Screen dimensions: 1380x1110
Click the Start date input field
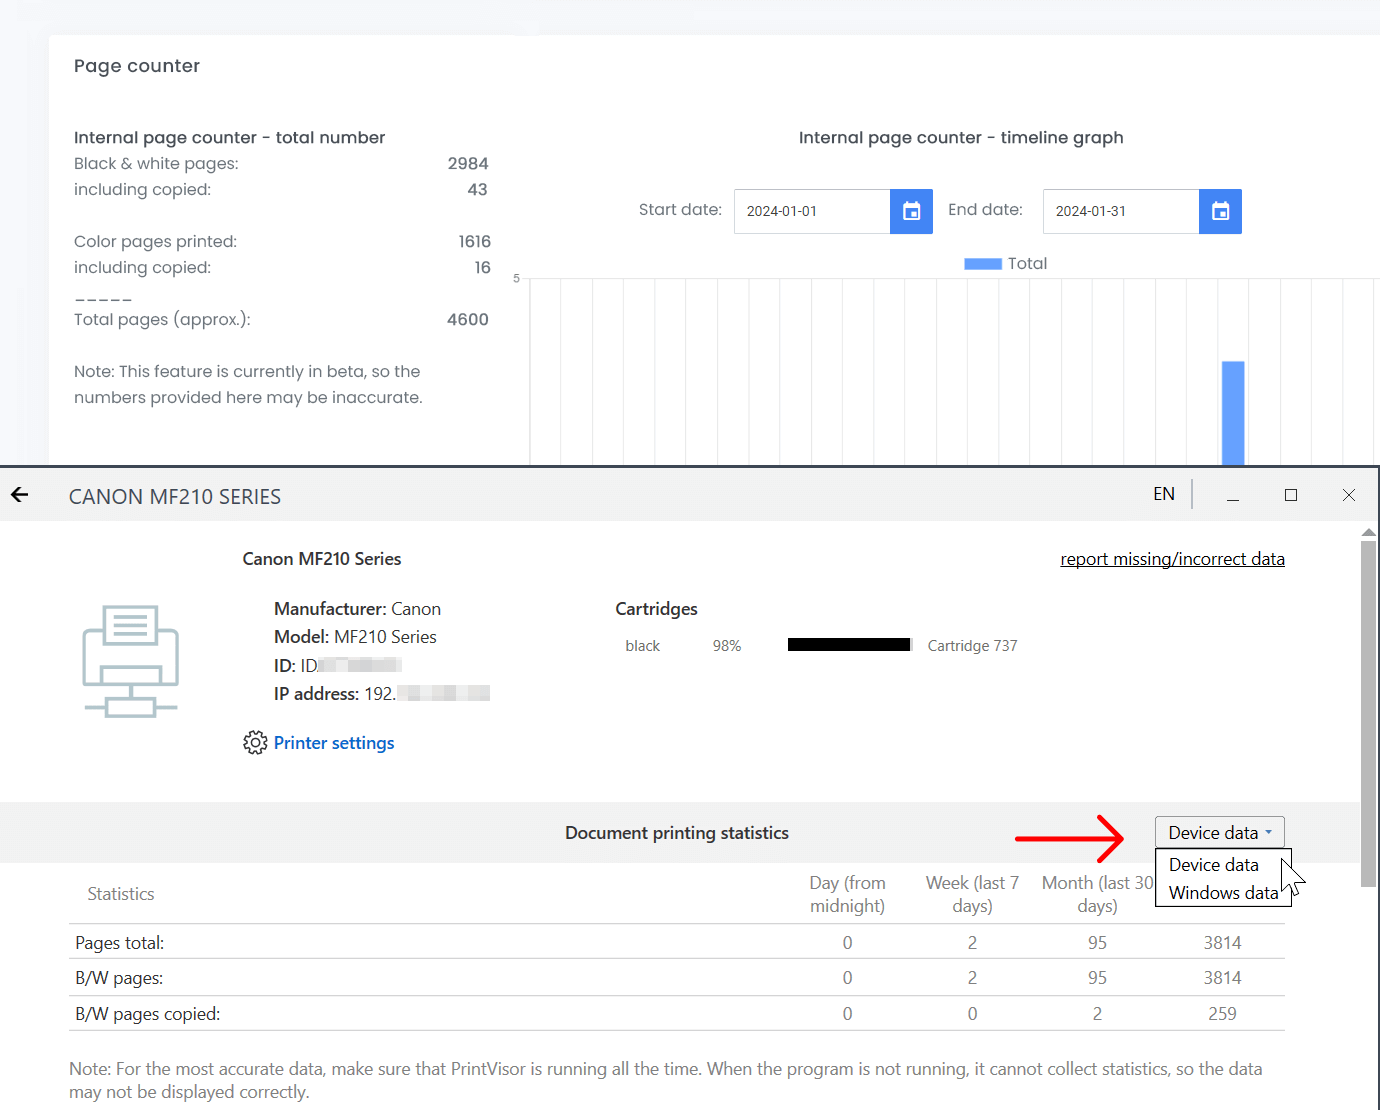[812, 211]
